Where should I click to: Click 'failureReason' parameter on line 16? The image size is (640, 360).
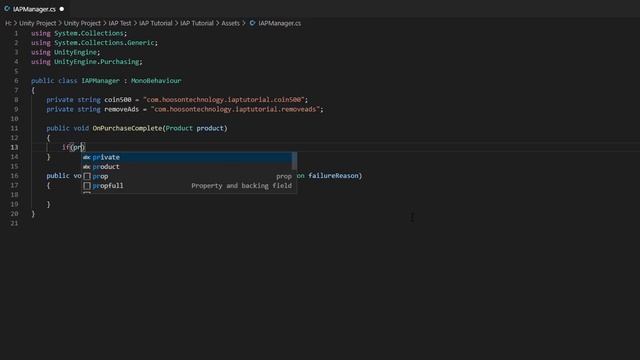pyautogui.click(x=333, y=176)
